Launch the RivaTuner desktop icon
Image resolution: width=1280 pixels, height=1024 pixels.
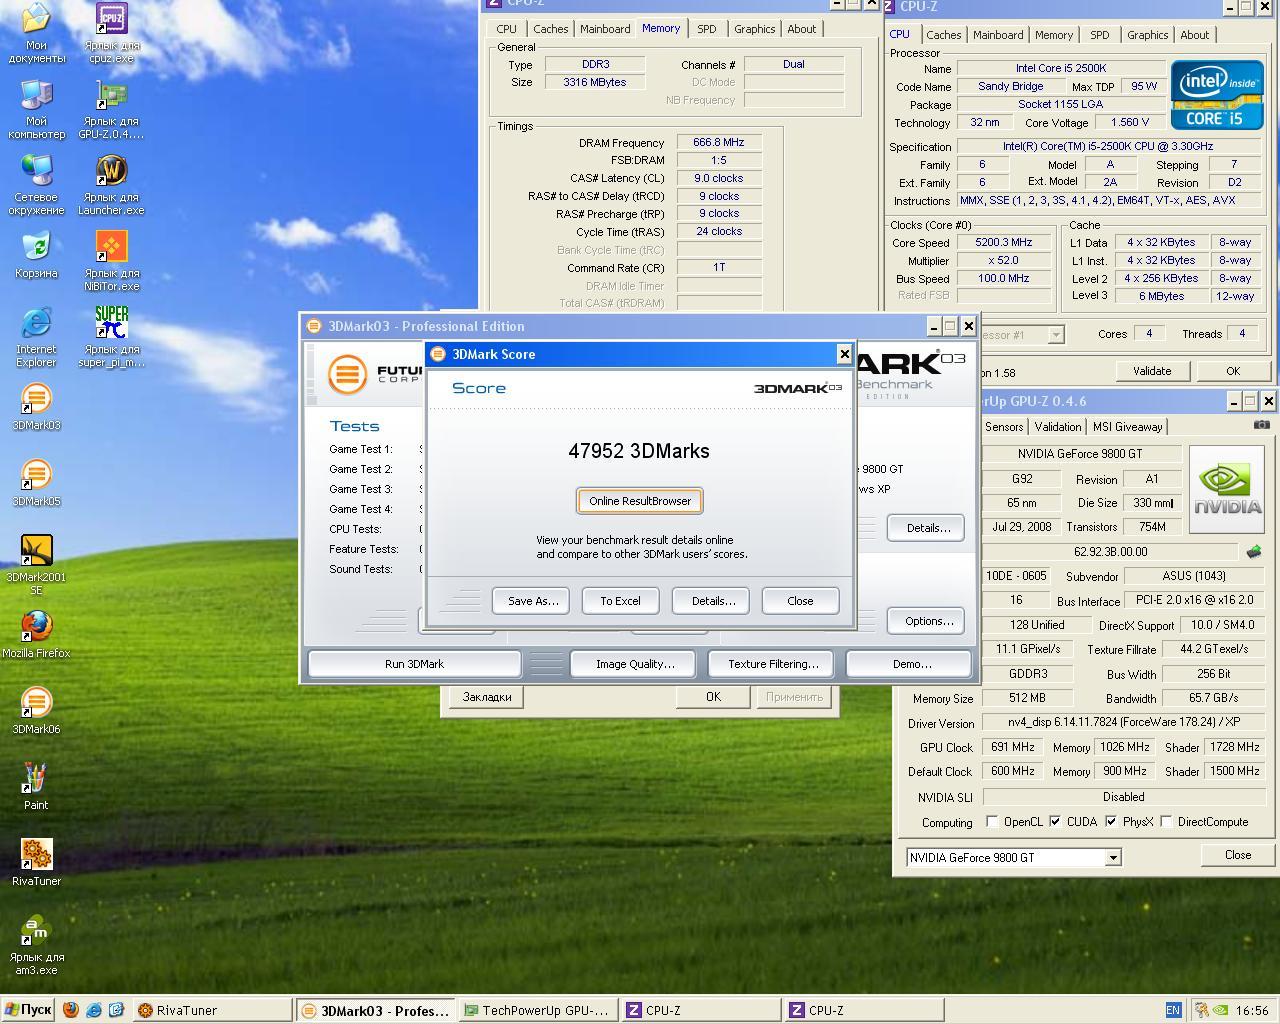pos(36,864)
